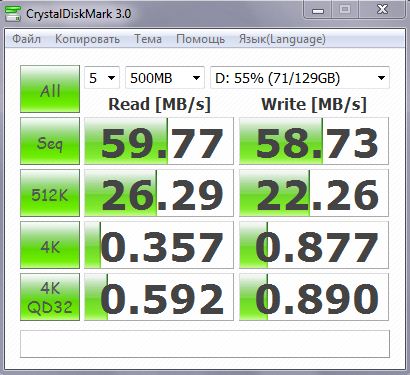Open the Помощь menu
The height and width of the screenshot is (375, 410).
200,39
